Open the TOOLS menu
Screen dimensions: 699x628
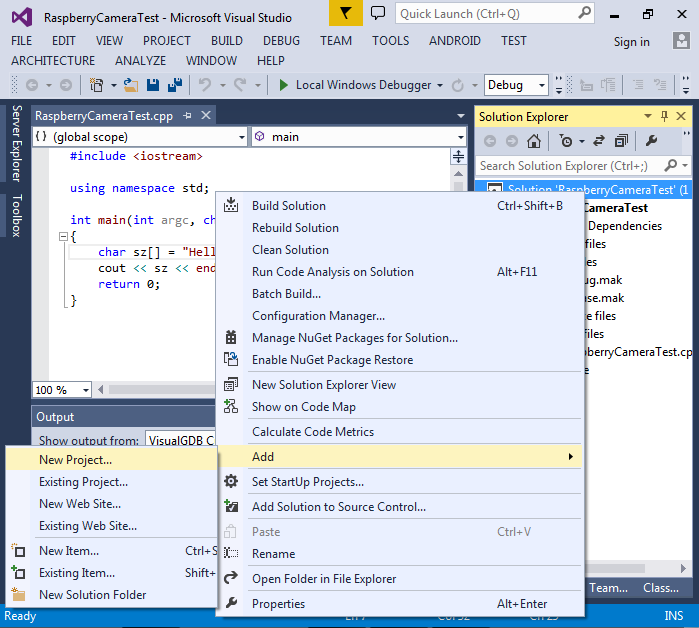[391, 41]
